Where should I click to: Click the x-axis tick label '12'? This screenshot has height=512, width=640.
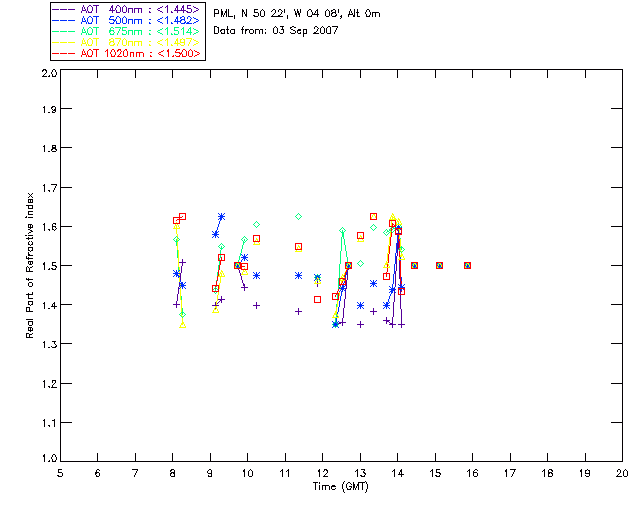point(322,473)
